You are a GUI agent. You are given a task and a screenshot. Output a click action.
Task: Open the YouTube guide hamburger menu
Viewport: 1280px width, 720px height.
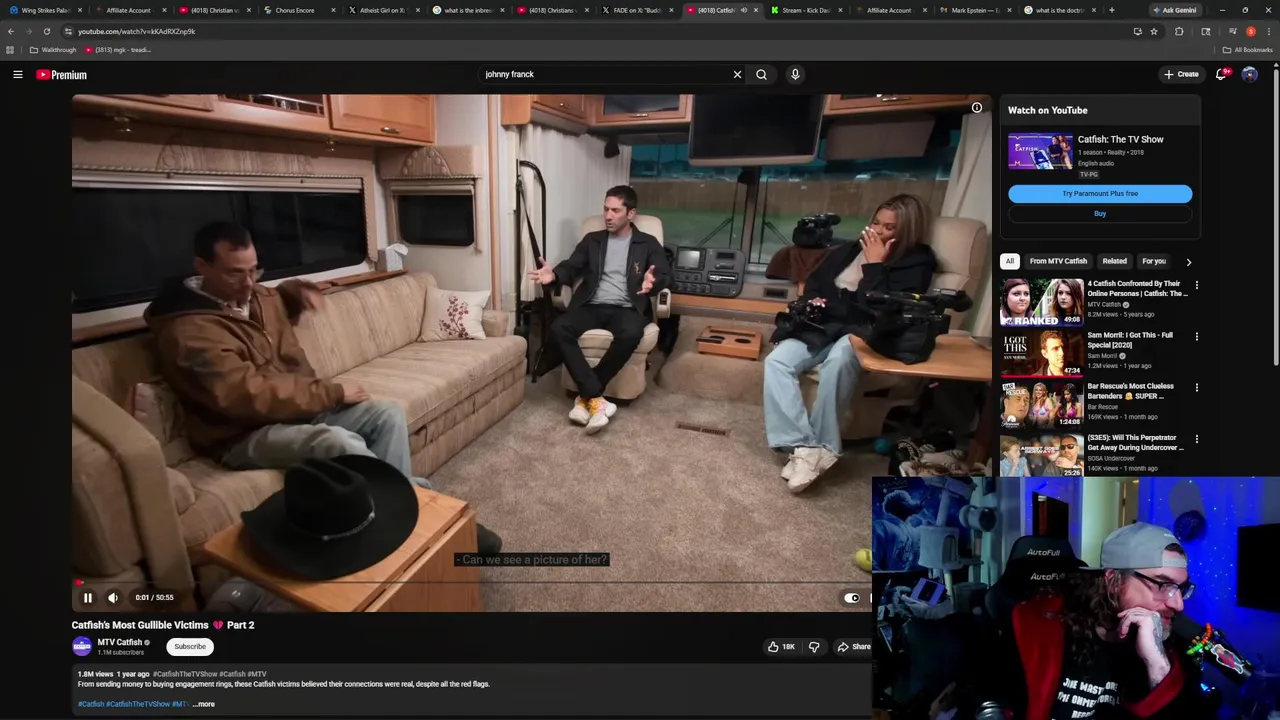18,74
